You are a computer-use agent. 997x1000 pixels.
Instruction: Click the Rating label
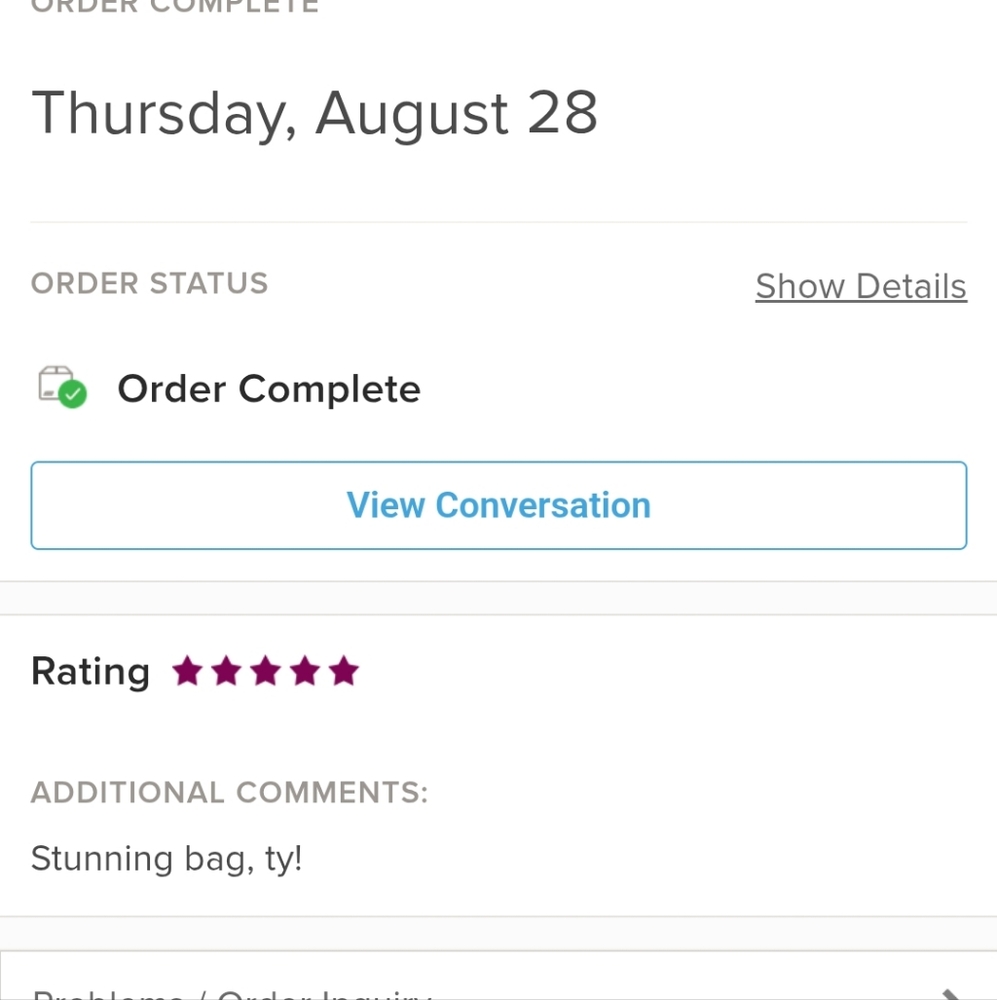coord(91,672)
